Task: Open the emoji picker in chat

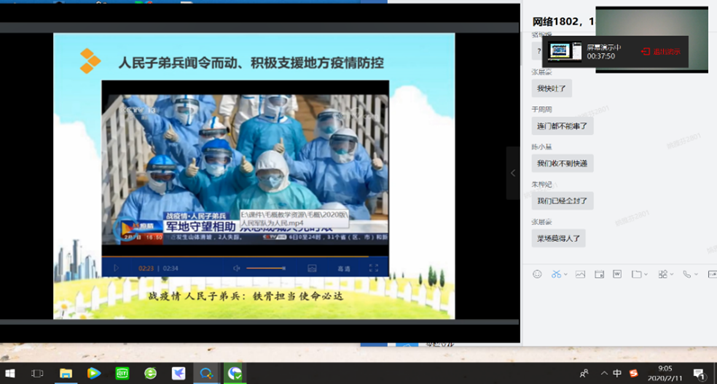Action: click(537, 274)
